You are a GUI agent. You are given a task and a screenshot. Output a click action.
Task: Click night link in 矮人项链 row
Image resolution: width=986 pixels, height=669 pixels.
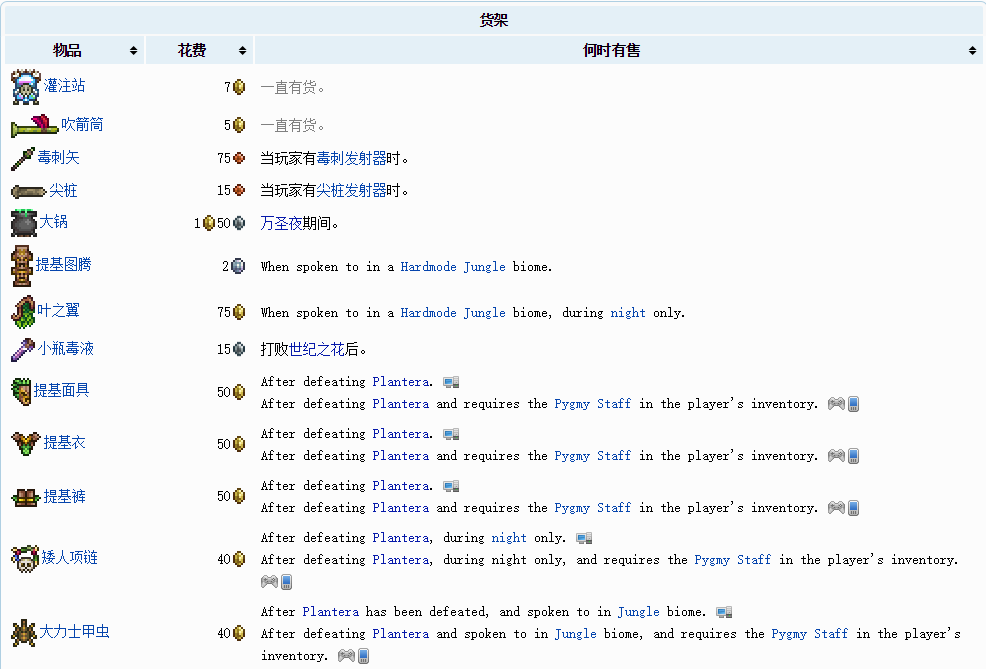point(509,538)
